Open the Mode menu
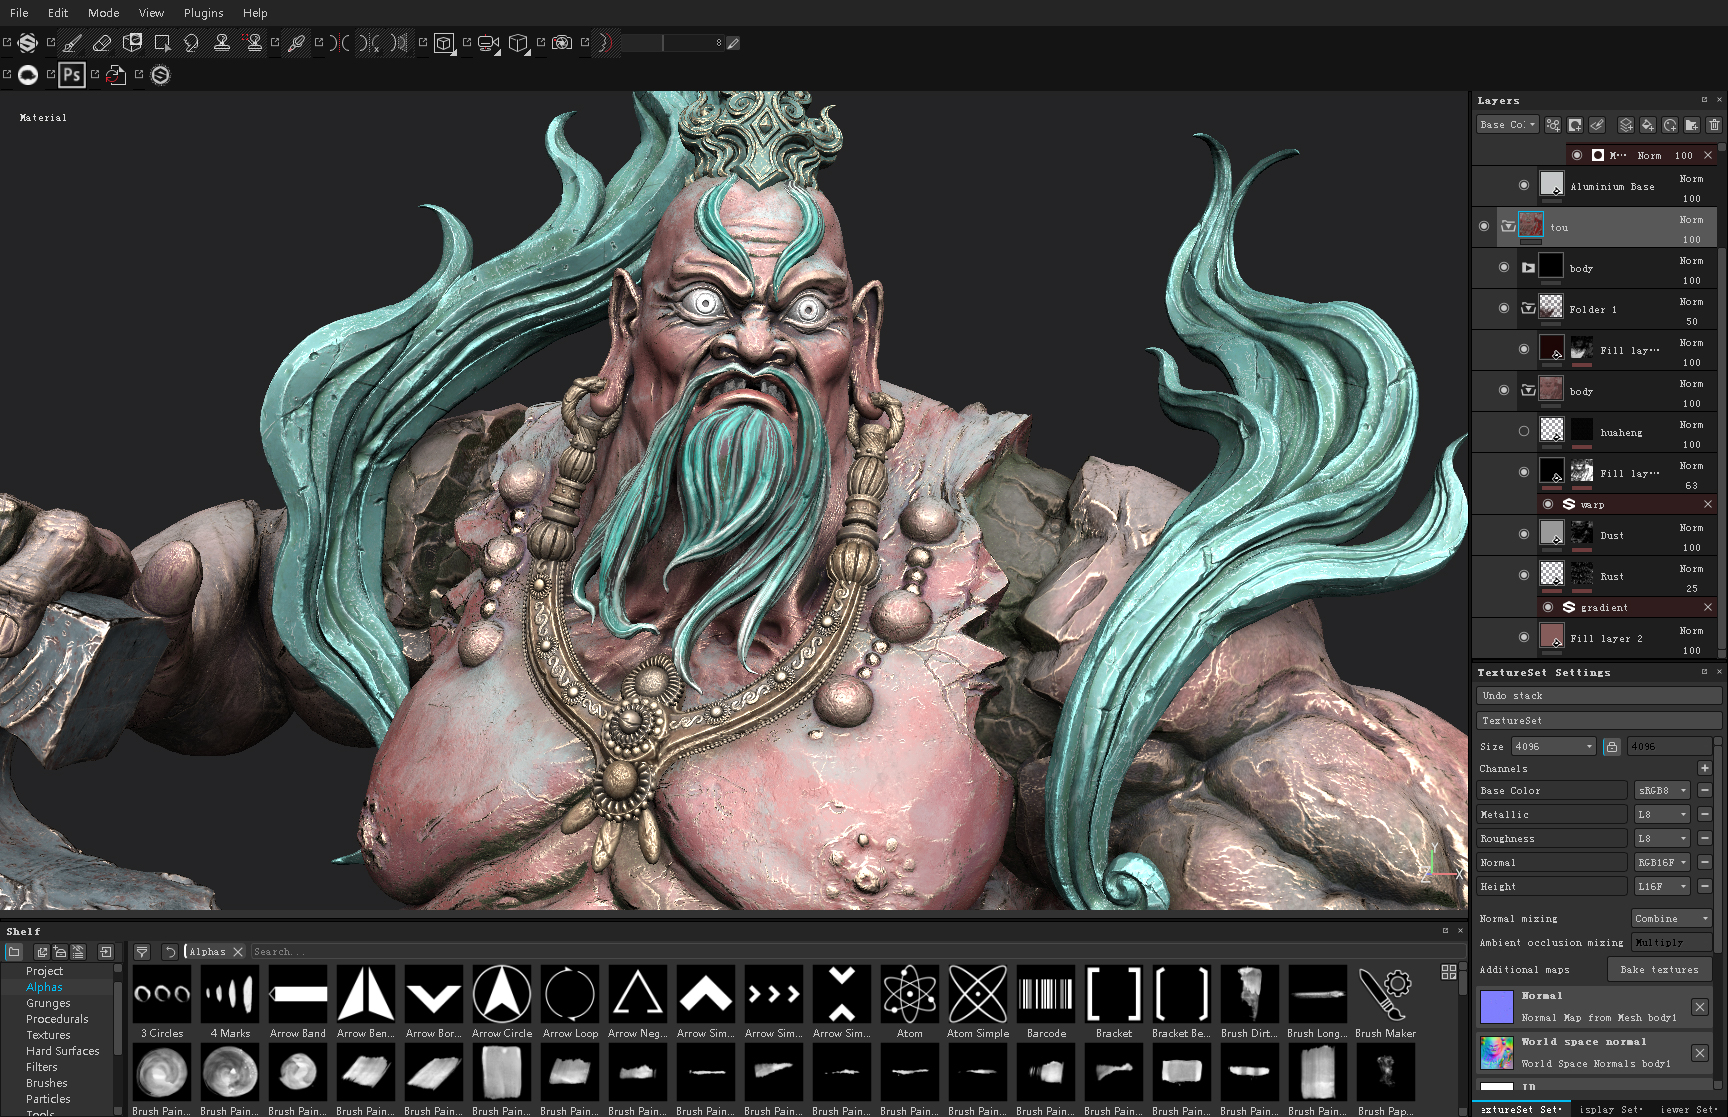Screen dimensions: 1728x1117 coord(104,13)
